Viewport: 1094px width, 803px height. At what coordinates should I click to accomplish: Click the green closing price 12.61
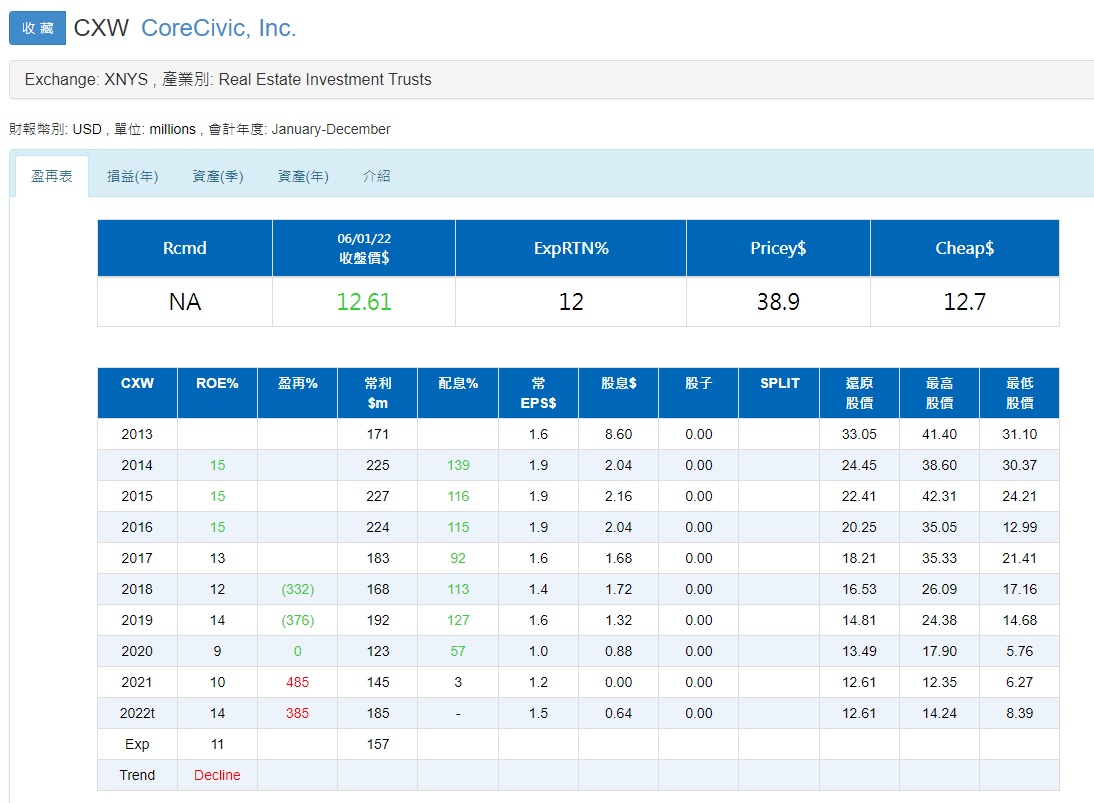[x=363, y=302]
